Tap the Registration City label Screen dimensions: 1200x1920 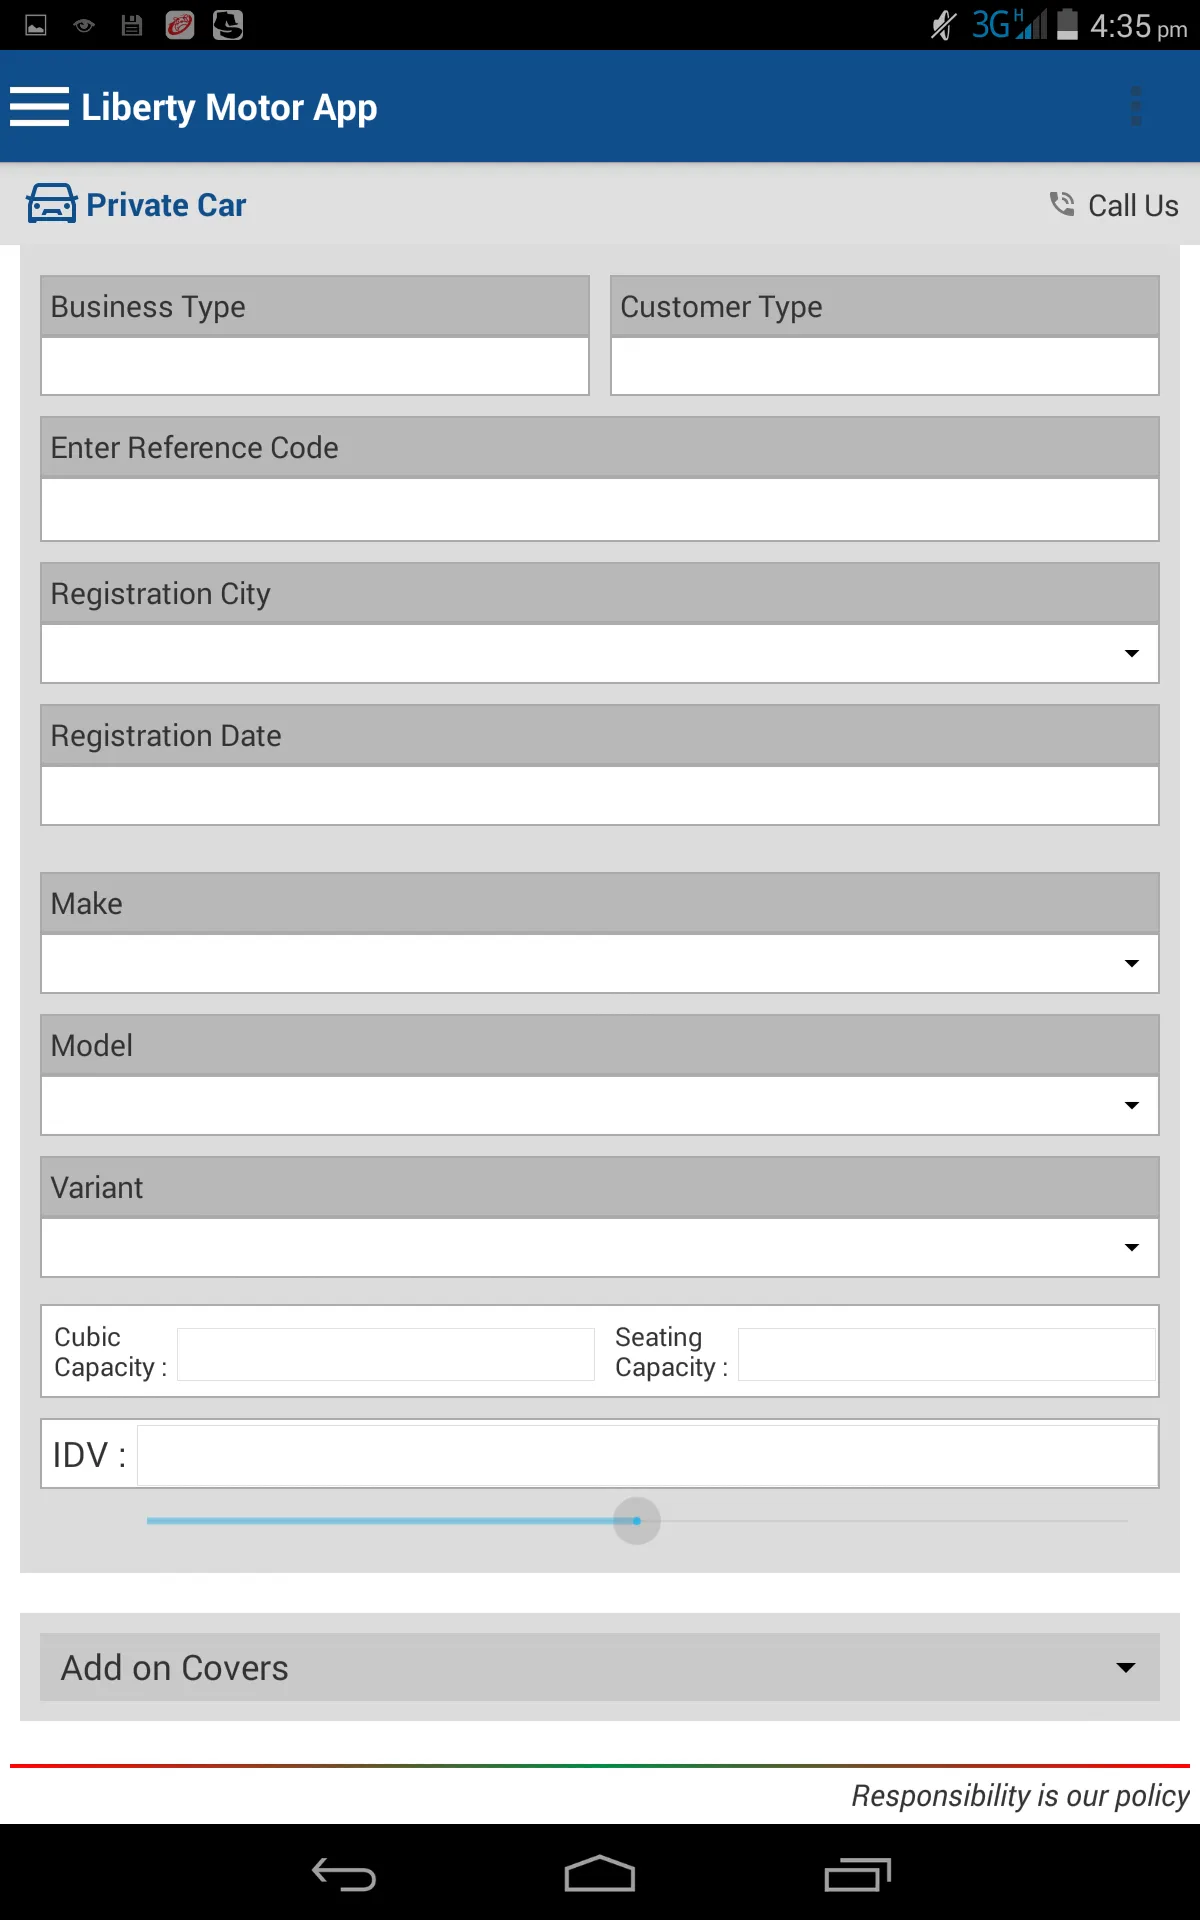tap(161, 594)
